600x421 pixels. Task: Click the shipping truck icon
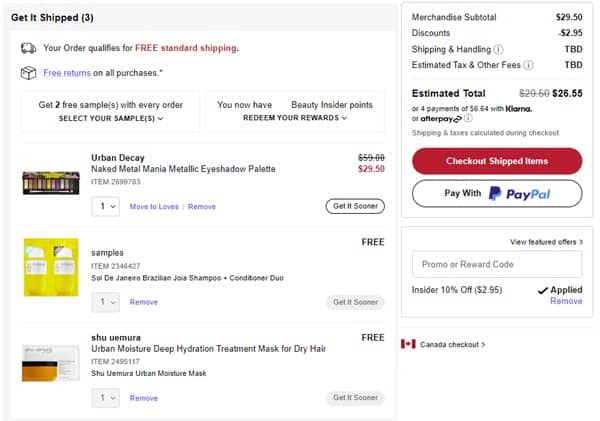click(x=28, y=48)
